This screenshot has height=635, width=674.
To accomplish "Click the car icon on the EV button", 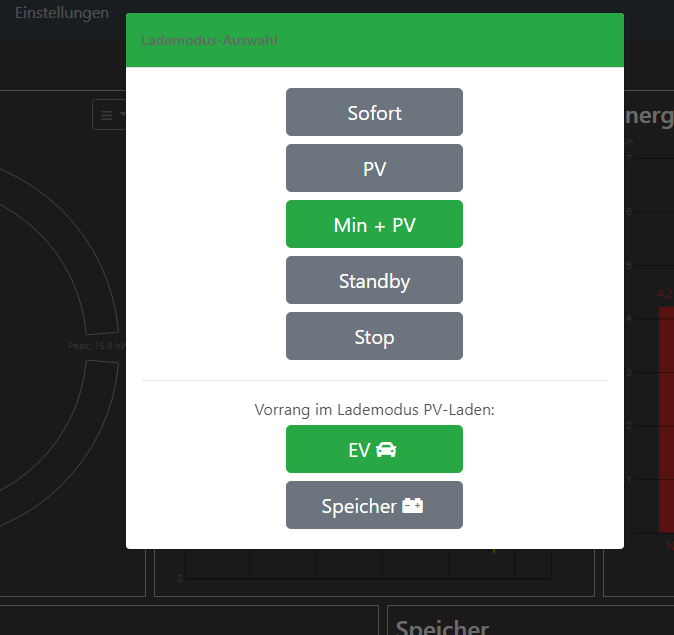I will pyautogui.click(x=387, y=450).
